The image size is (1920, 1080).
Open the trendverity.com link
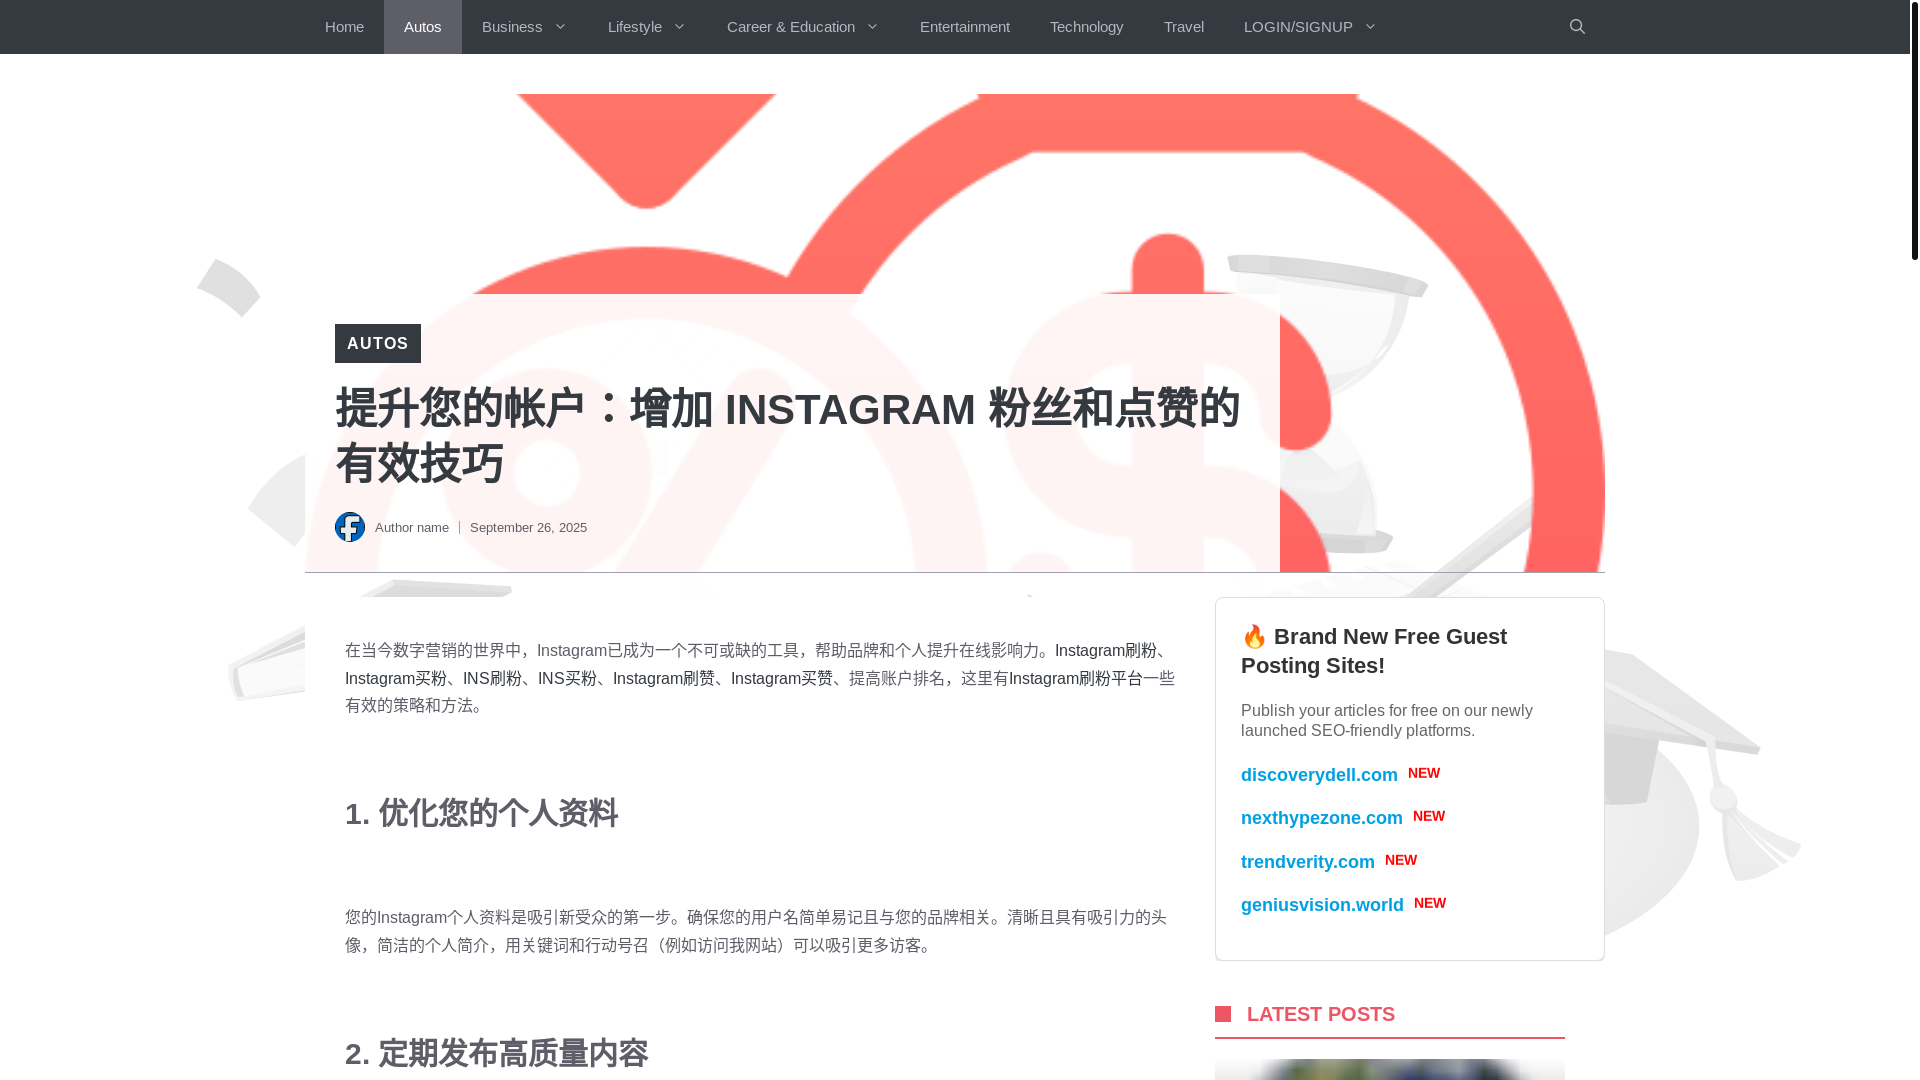(1307, 862)
